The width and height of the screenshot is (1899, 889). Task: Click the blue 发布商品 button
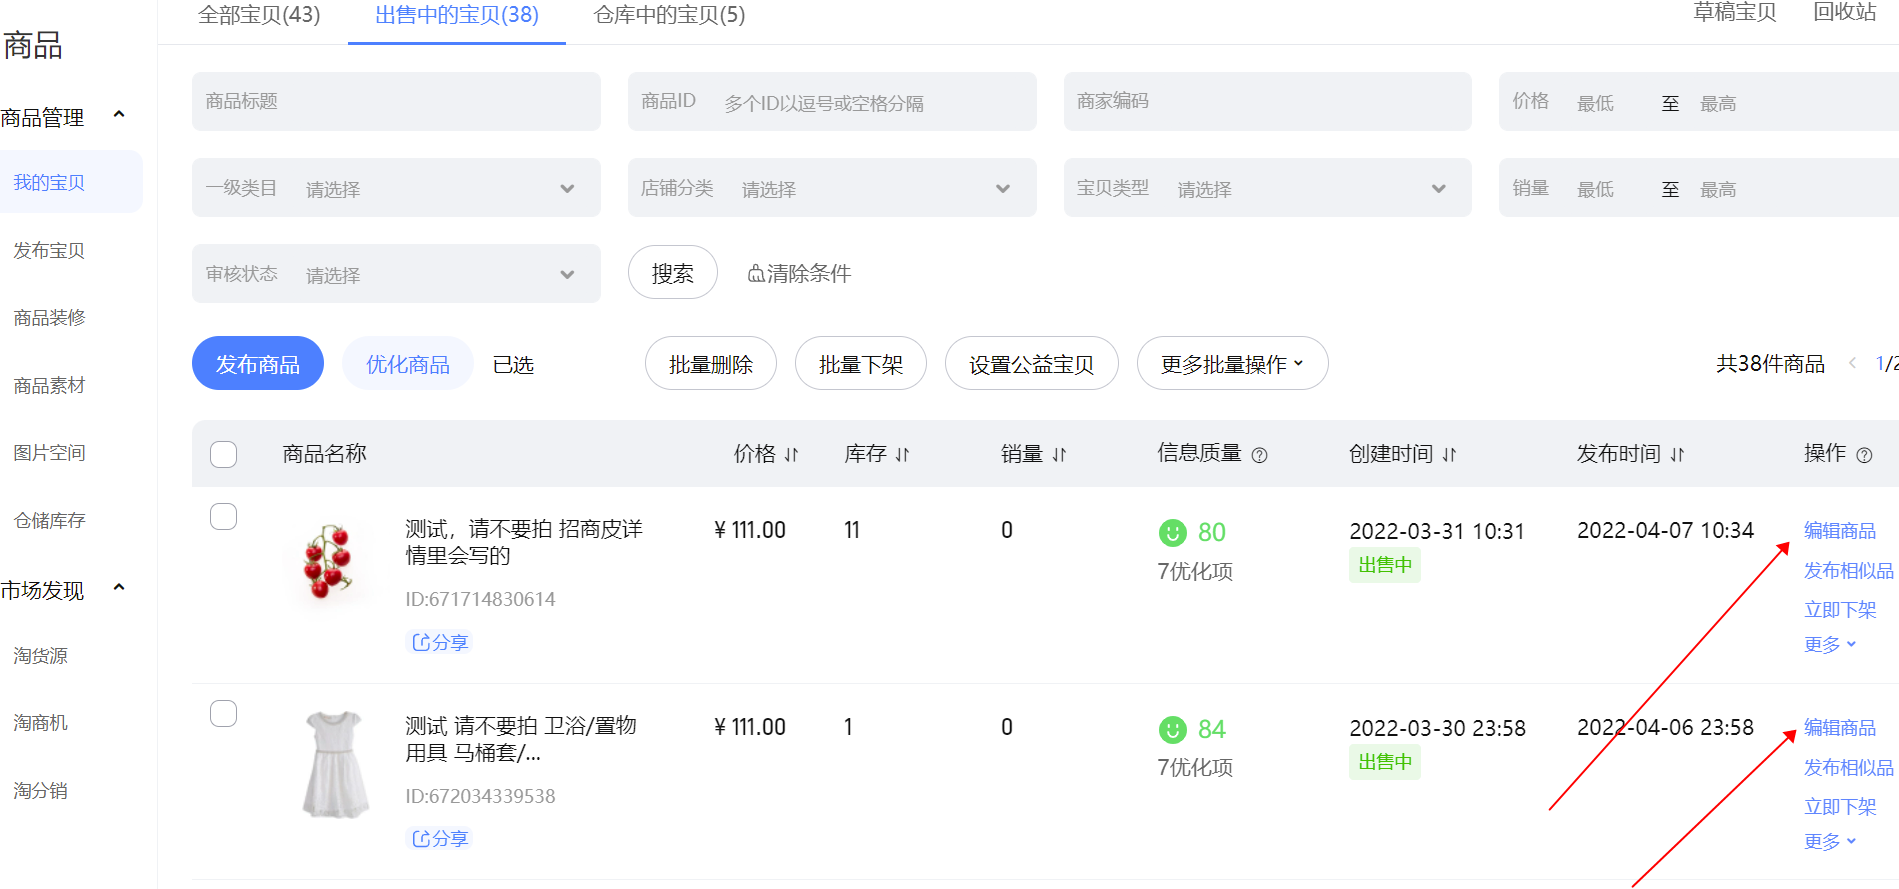[x=258, y=364]
